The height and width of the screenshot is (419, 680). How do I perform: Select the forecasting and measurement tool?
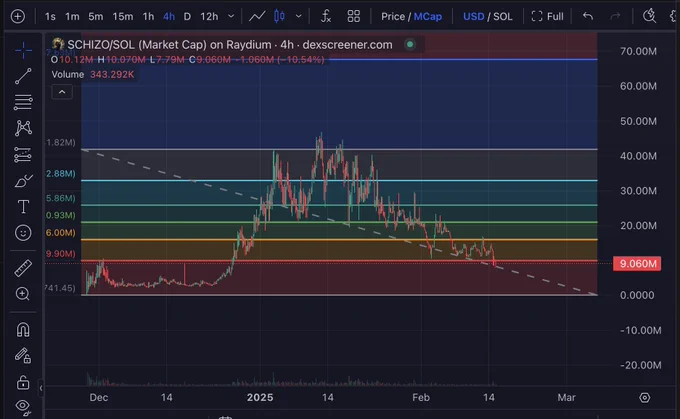click(x=23, y=154)
